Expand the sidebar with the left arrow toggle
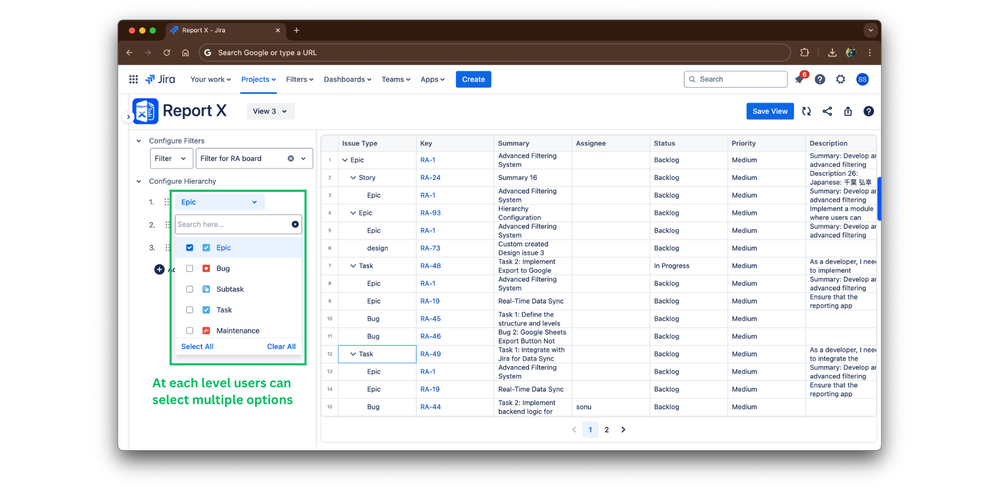This screenshot has width=999, height=489. [128, 117]
